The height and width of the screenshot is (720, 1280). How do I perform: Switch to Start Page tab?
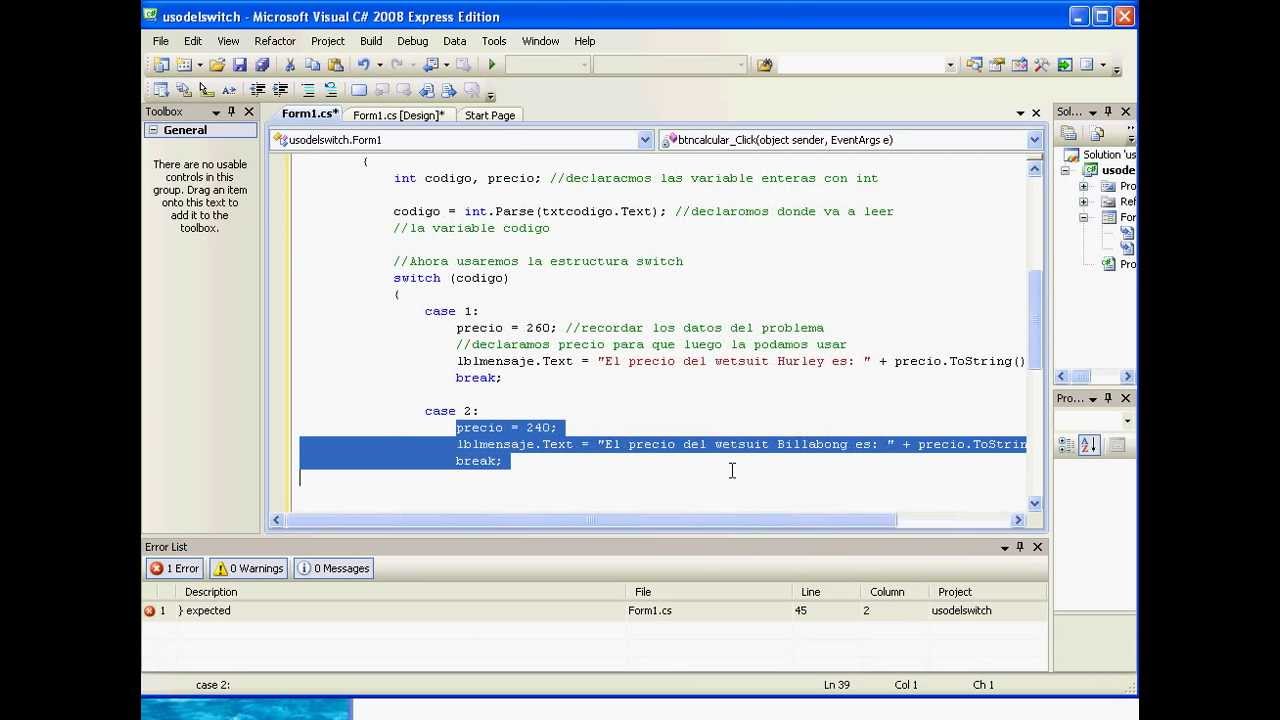[490, 115]
